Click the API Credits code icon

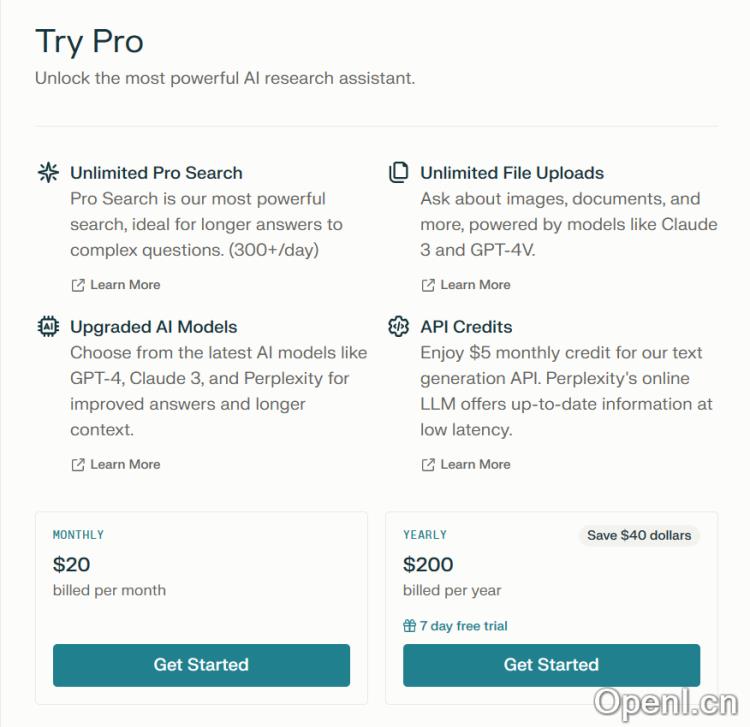(398, 327)
